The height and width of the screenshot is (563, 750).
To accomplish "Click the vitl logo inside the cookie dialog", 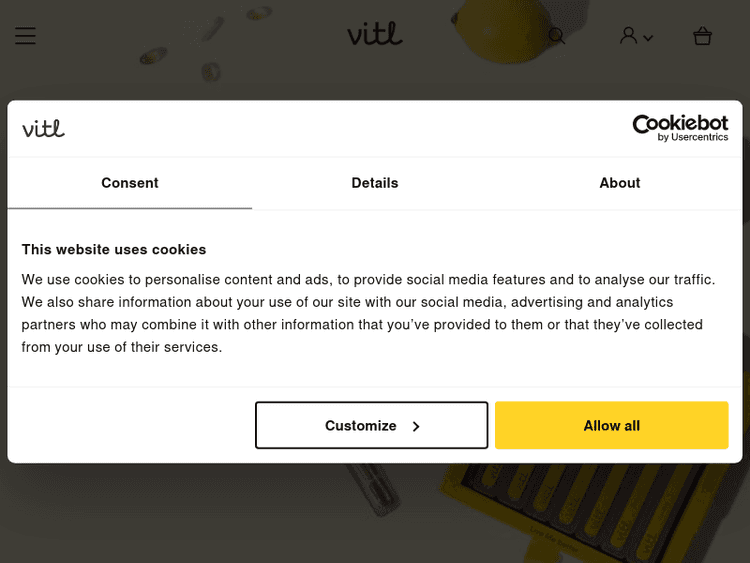I will pos(44,128).
